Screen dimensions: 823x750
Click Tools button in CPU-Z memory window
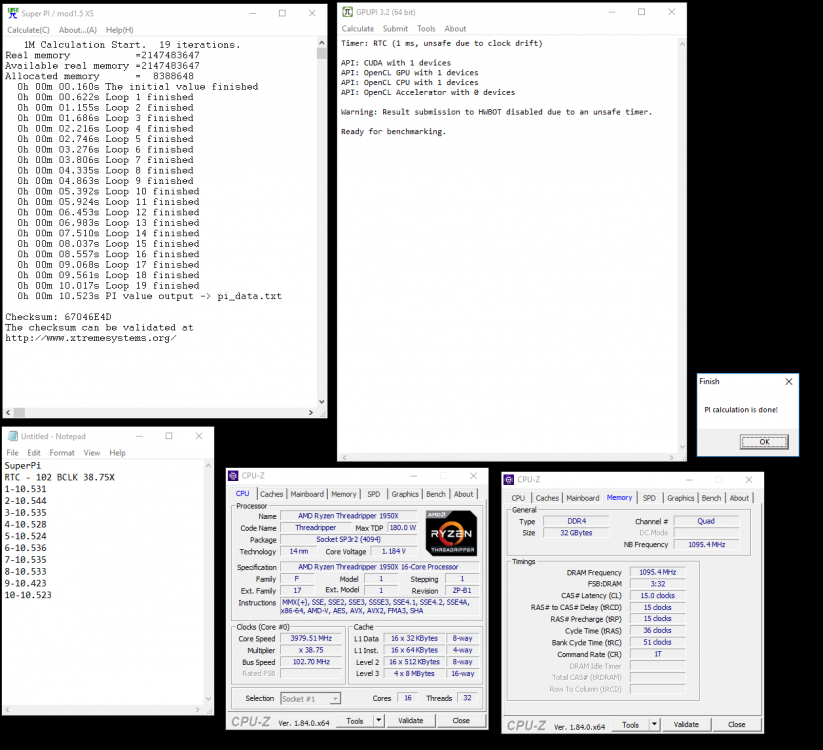coord(630,725)
